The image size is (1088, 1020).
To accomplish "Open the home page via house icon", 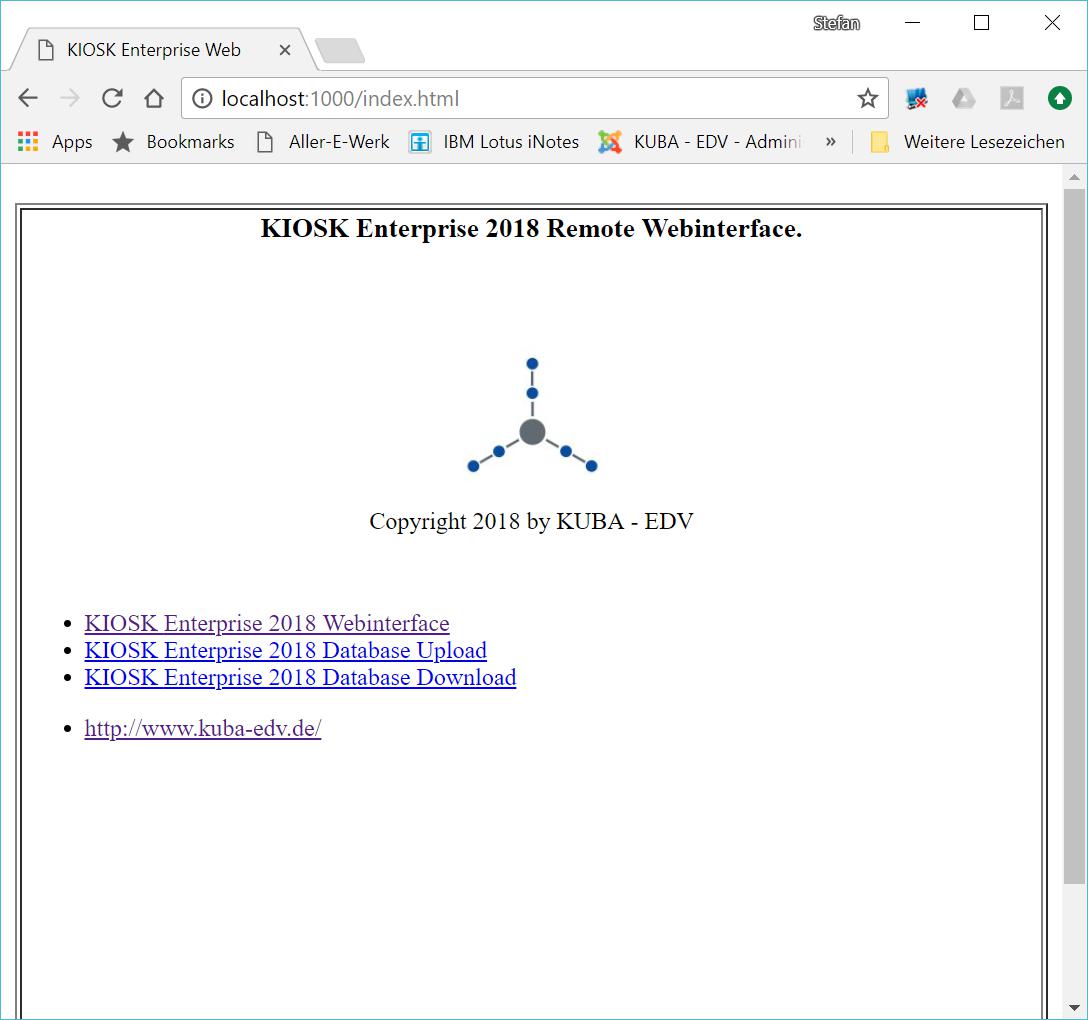I will 153,99.
